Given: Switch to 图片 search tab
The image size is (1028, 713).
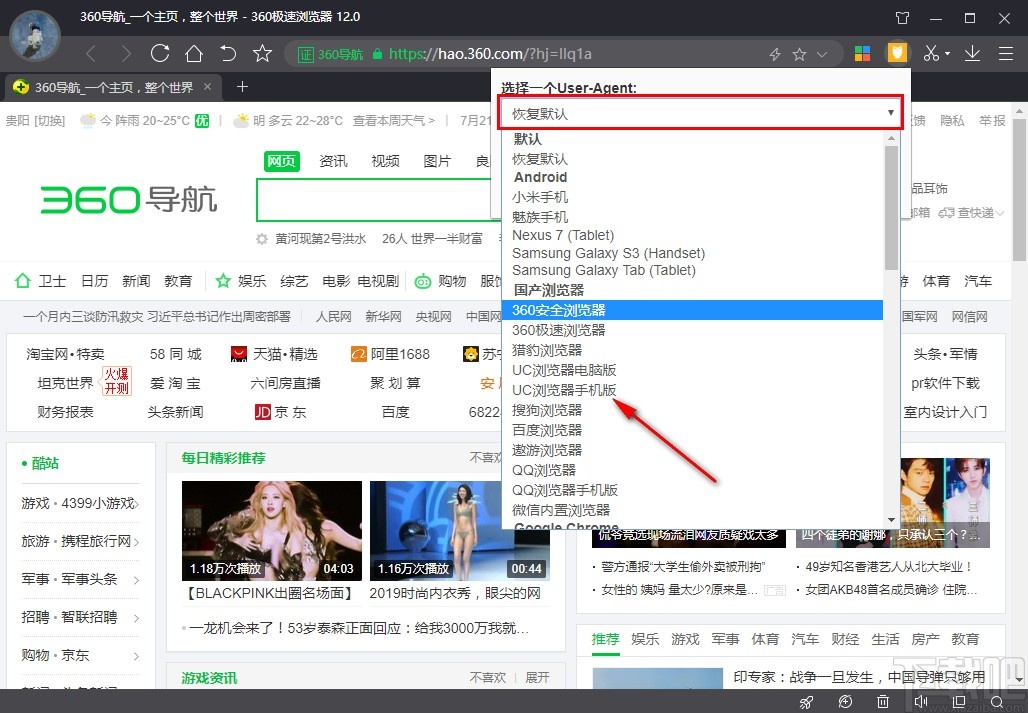Looking at the screenshot, I should pos(437,161).
